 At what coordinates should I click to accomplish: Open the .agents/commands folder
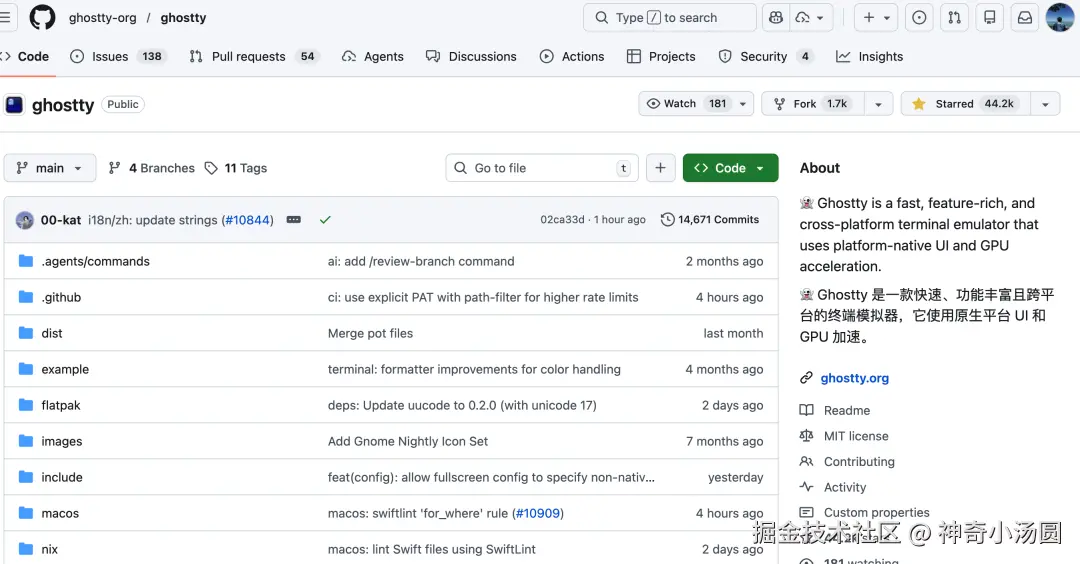[x=95, y=261]
